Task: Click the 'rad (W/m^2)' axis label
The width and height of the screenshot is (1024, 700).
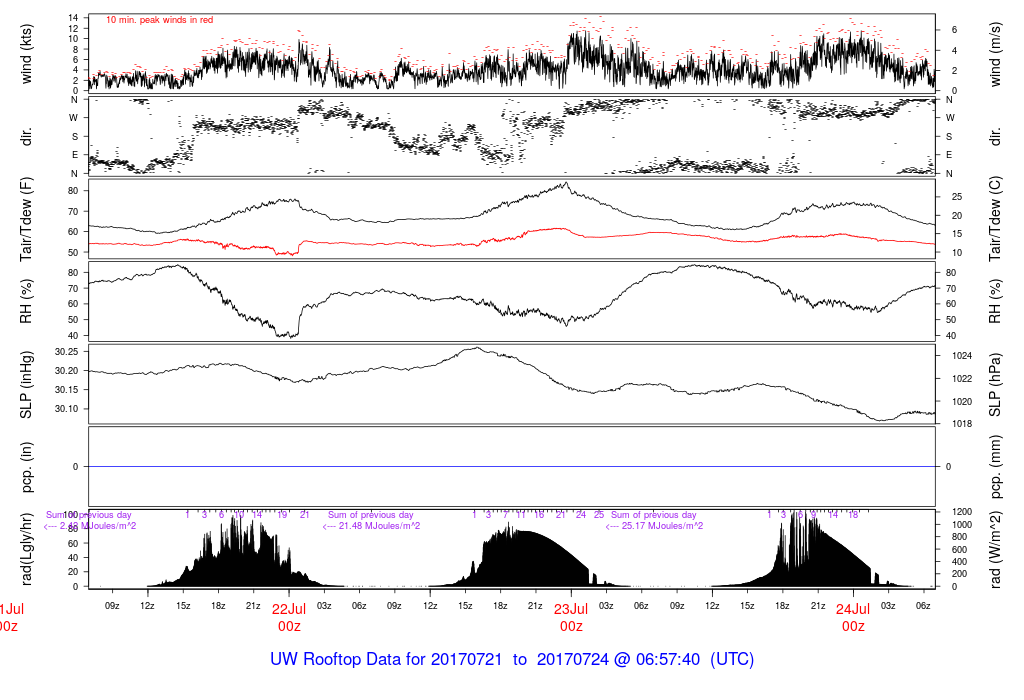Action: coord(995,549)
